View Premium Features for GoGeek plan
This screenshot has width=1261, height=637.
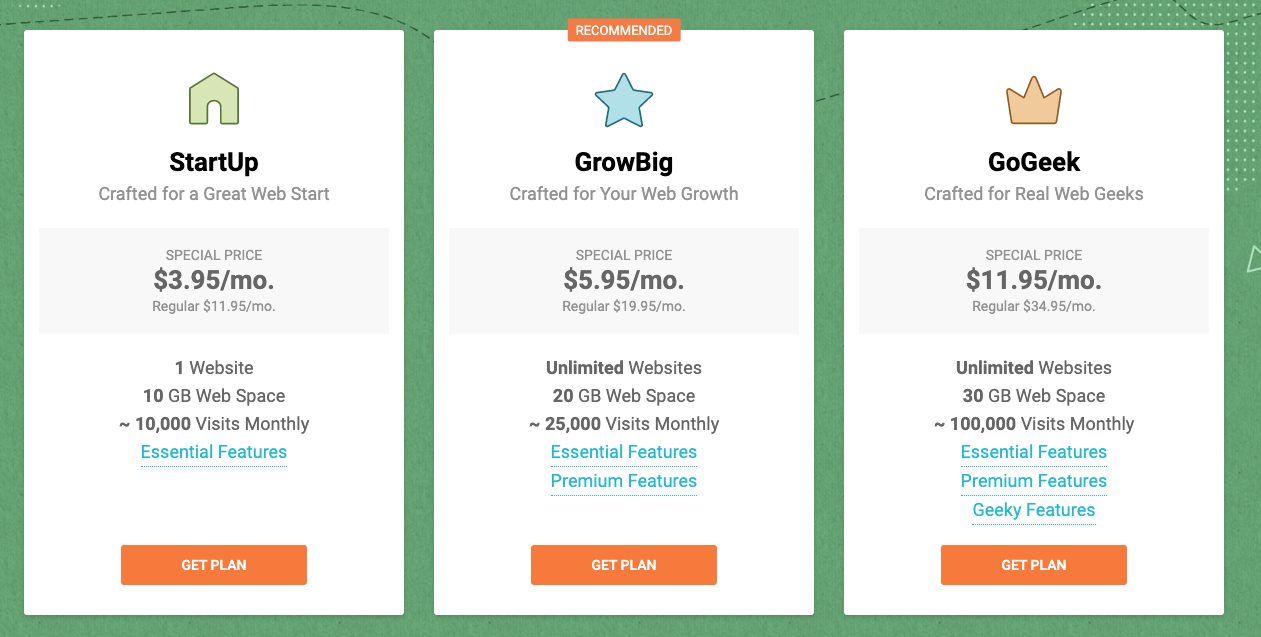[1033, 481]
